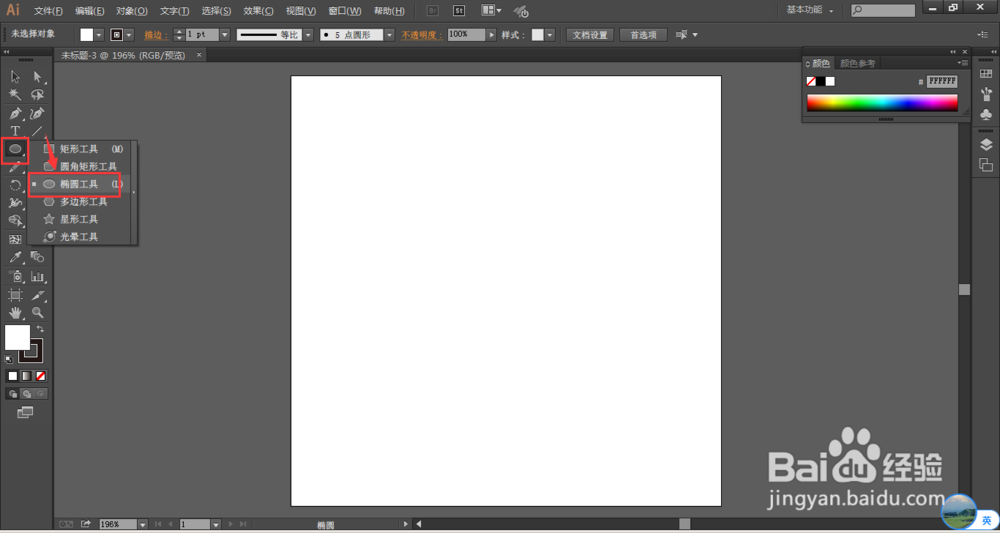Screen dimensions: 1000x533
Task: Click the GPU performance rocket icon
Action: pyautogui.click(x=521, y=11)
